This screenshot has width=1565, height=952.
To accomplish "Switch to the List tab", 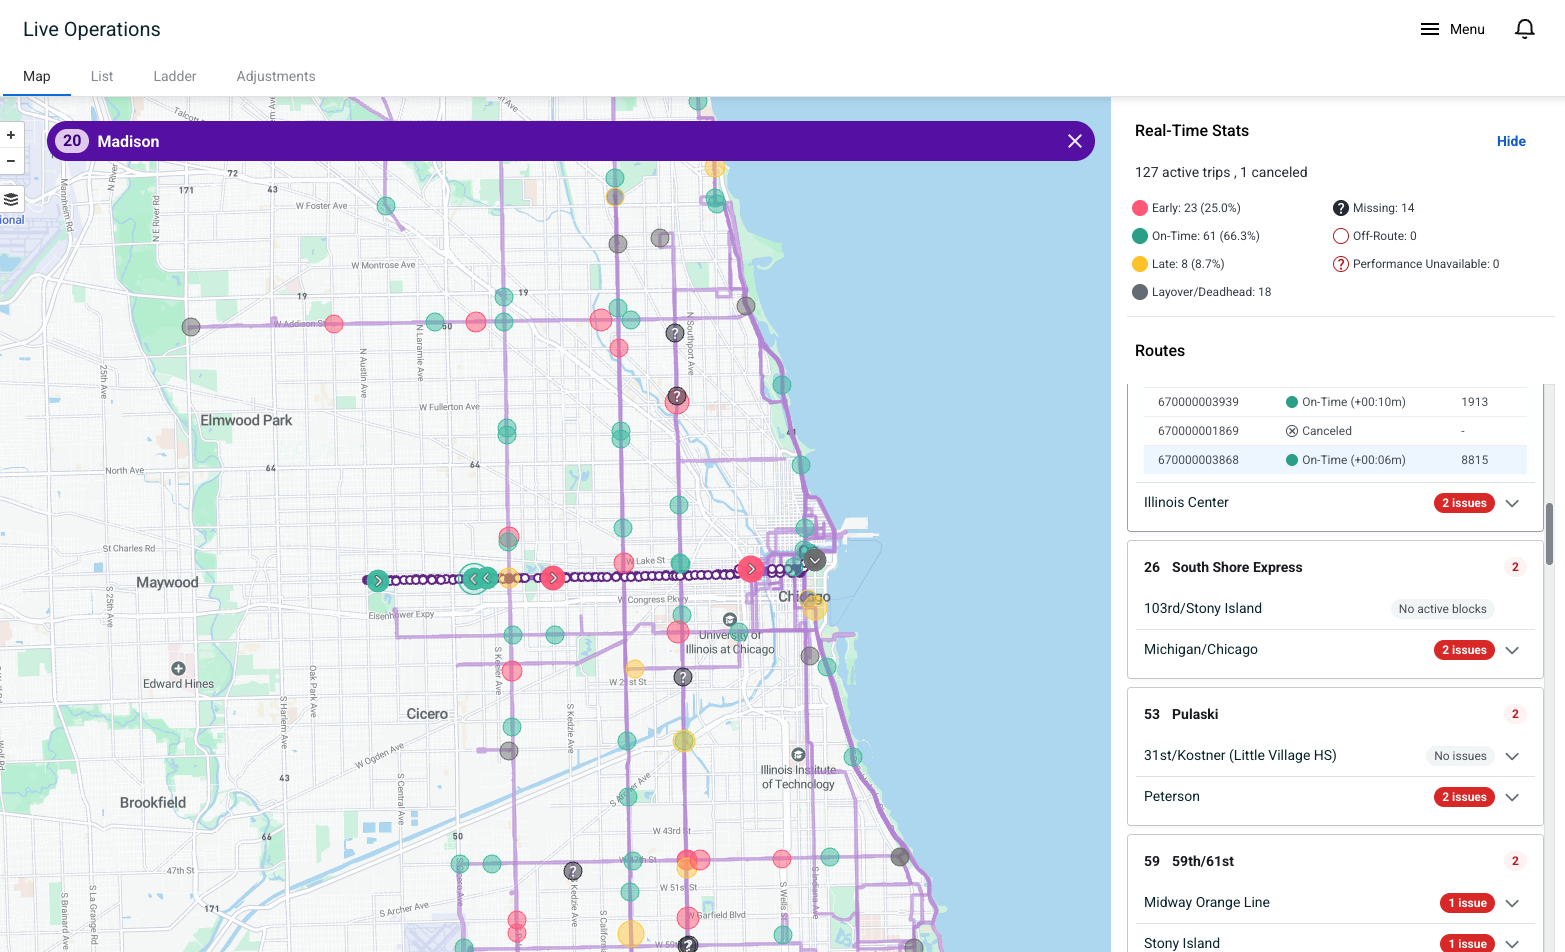I will point(102,76).
